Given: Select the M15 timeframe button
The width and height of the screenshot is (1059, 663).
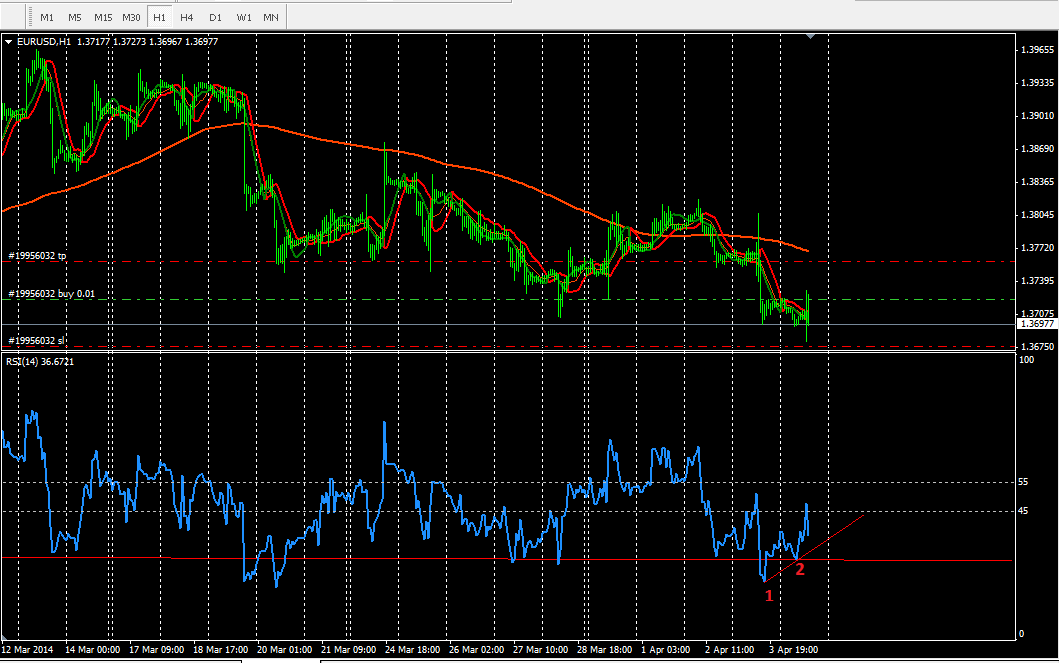Looking at the screenshot, I should point(103,17).
